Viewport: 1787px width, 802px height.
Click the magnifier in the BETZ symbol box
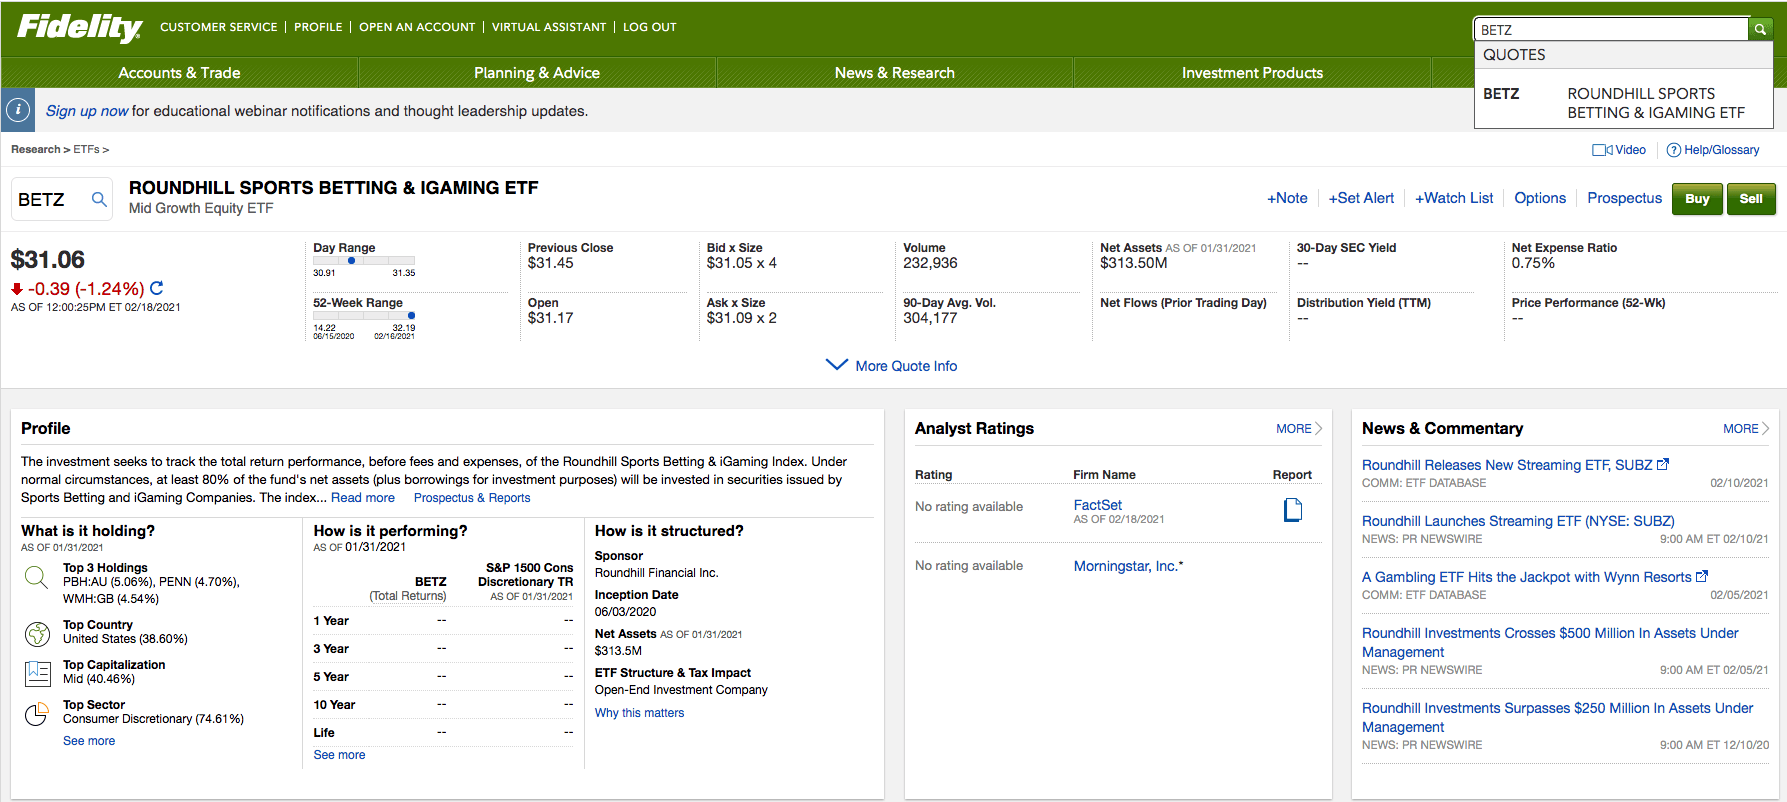[x=99, y=199]
